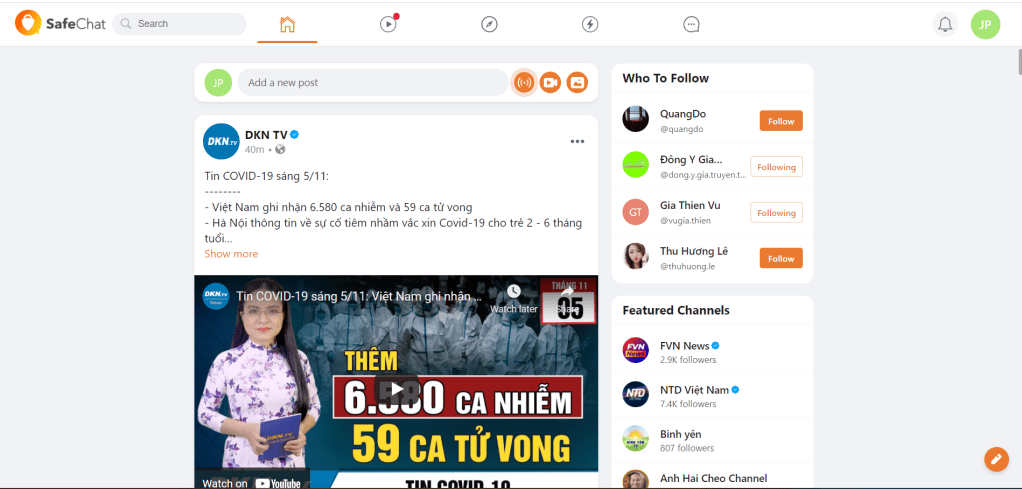Image resolution: width=1022 pixels, height=489 pixels.
Task: Open the lightning bolt icon
Action: pos(590,24)
